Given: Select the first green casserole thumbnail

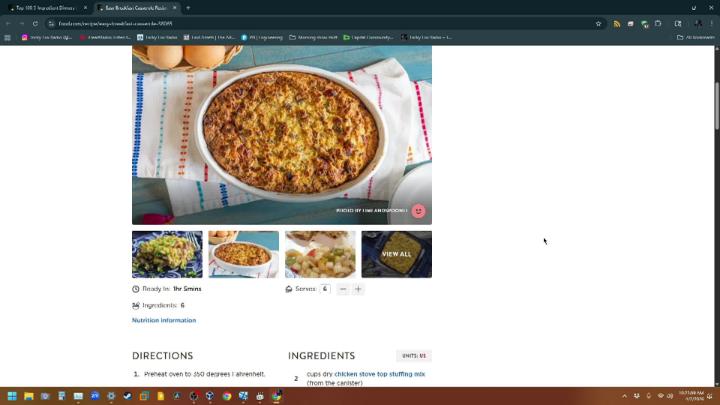Looking at the screenshot, I should pyautogui.click(x=167, y=254).
